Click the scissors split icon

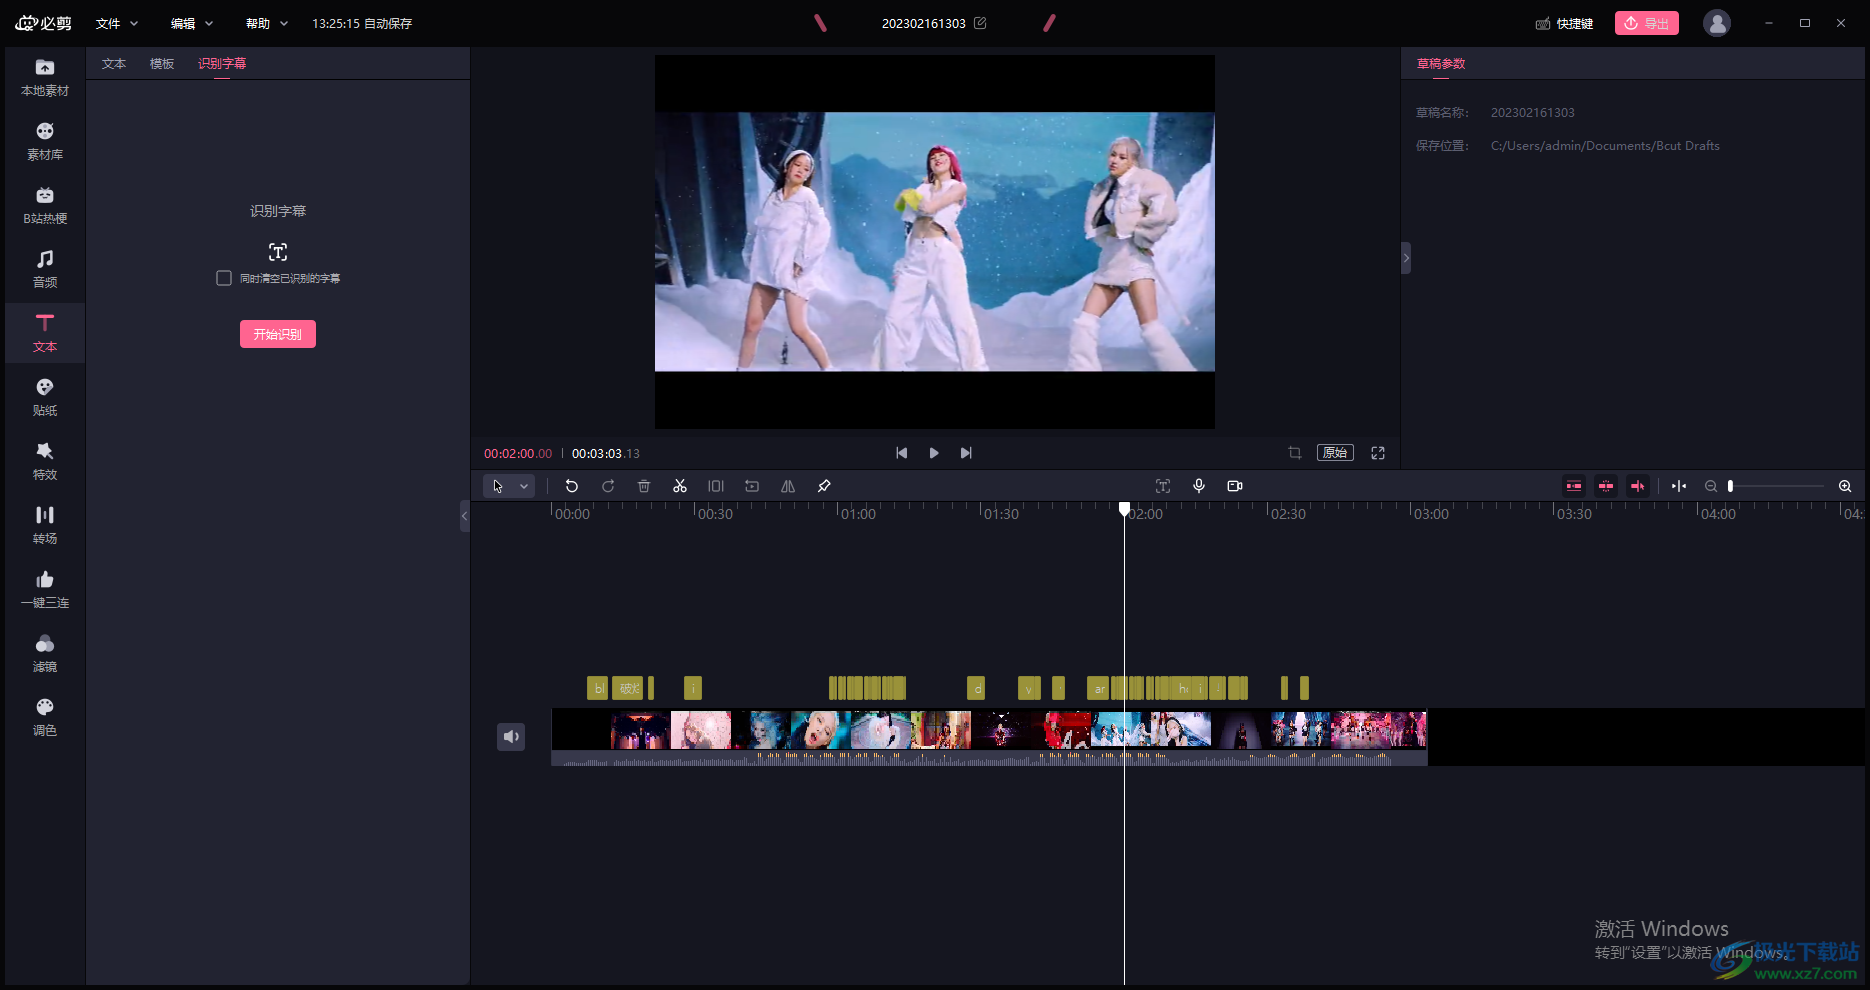click(x=680, y=486)
